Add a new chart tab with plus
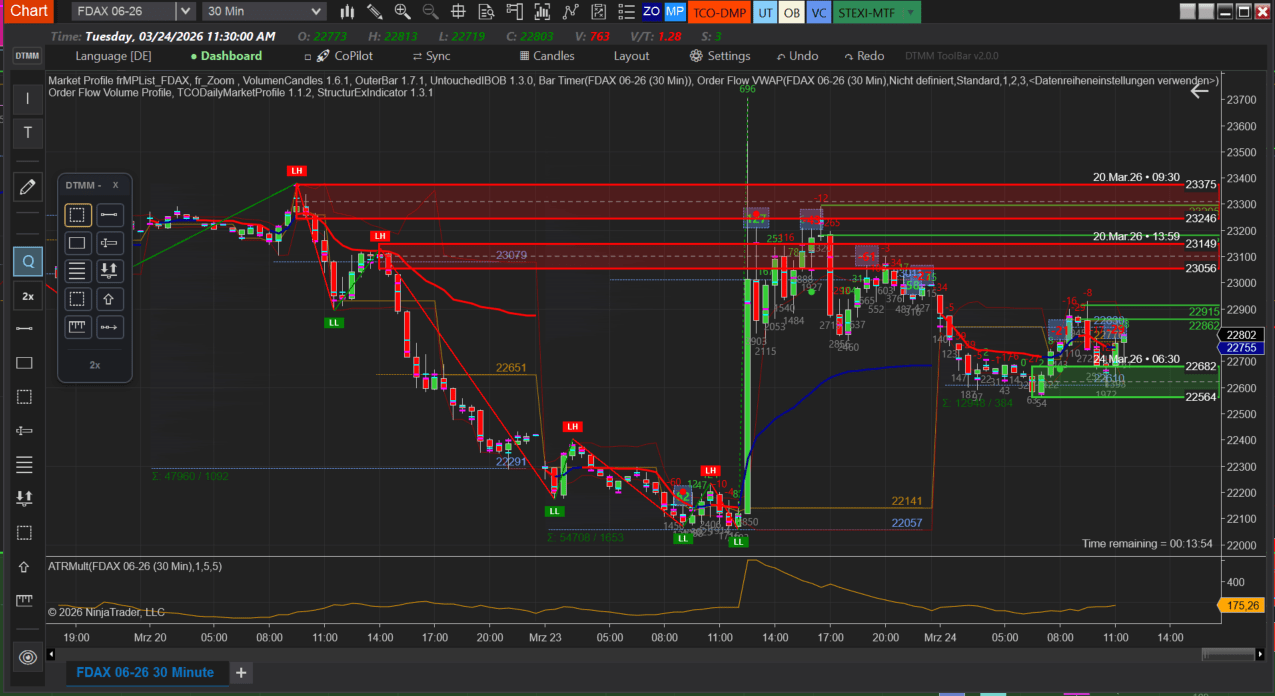The image size is (1275, 696). point(241,672)
